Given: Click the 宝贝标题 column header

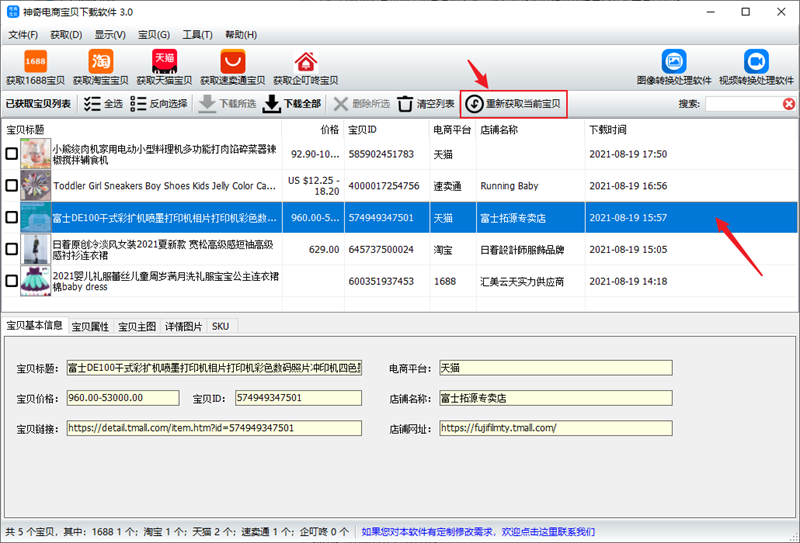Looking at the screenshot, I should (x=142, y=130).
